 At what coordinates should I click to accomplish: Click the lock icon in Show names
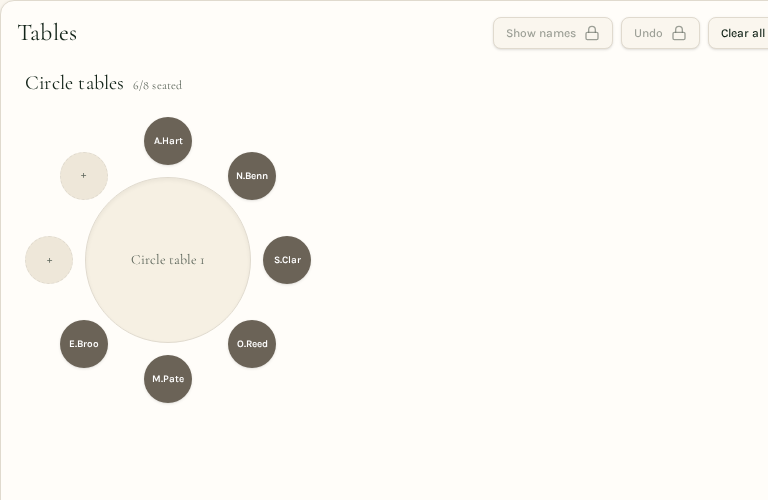tap(592, 33)
